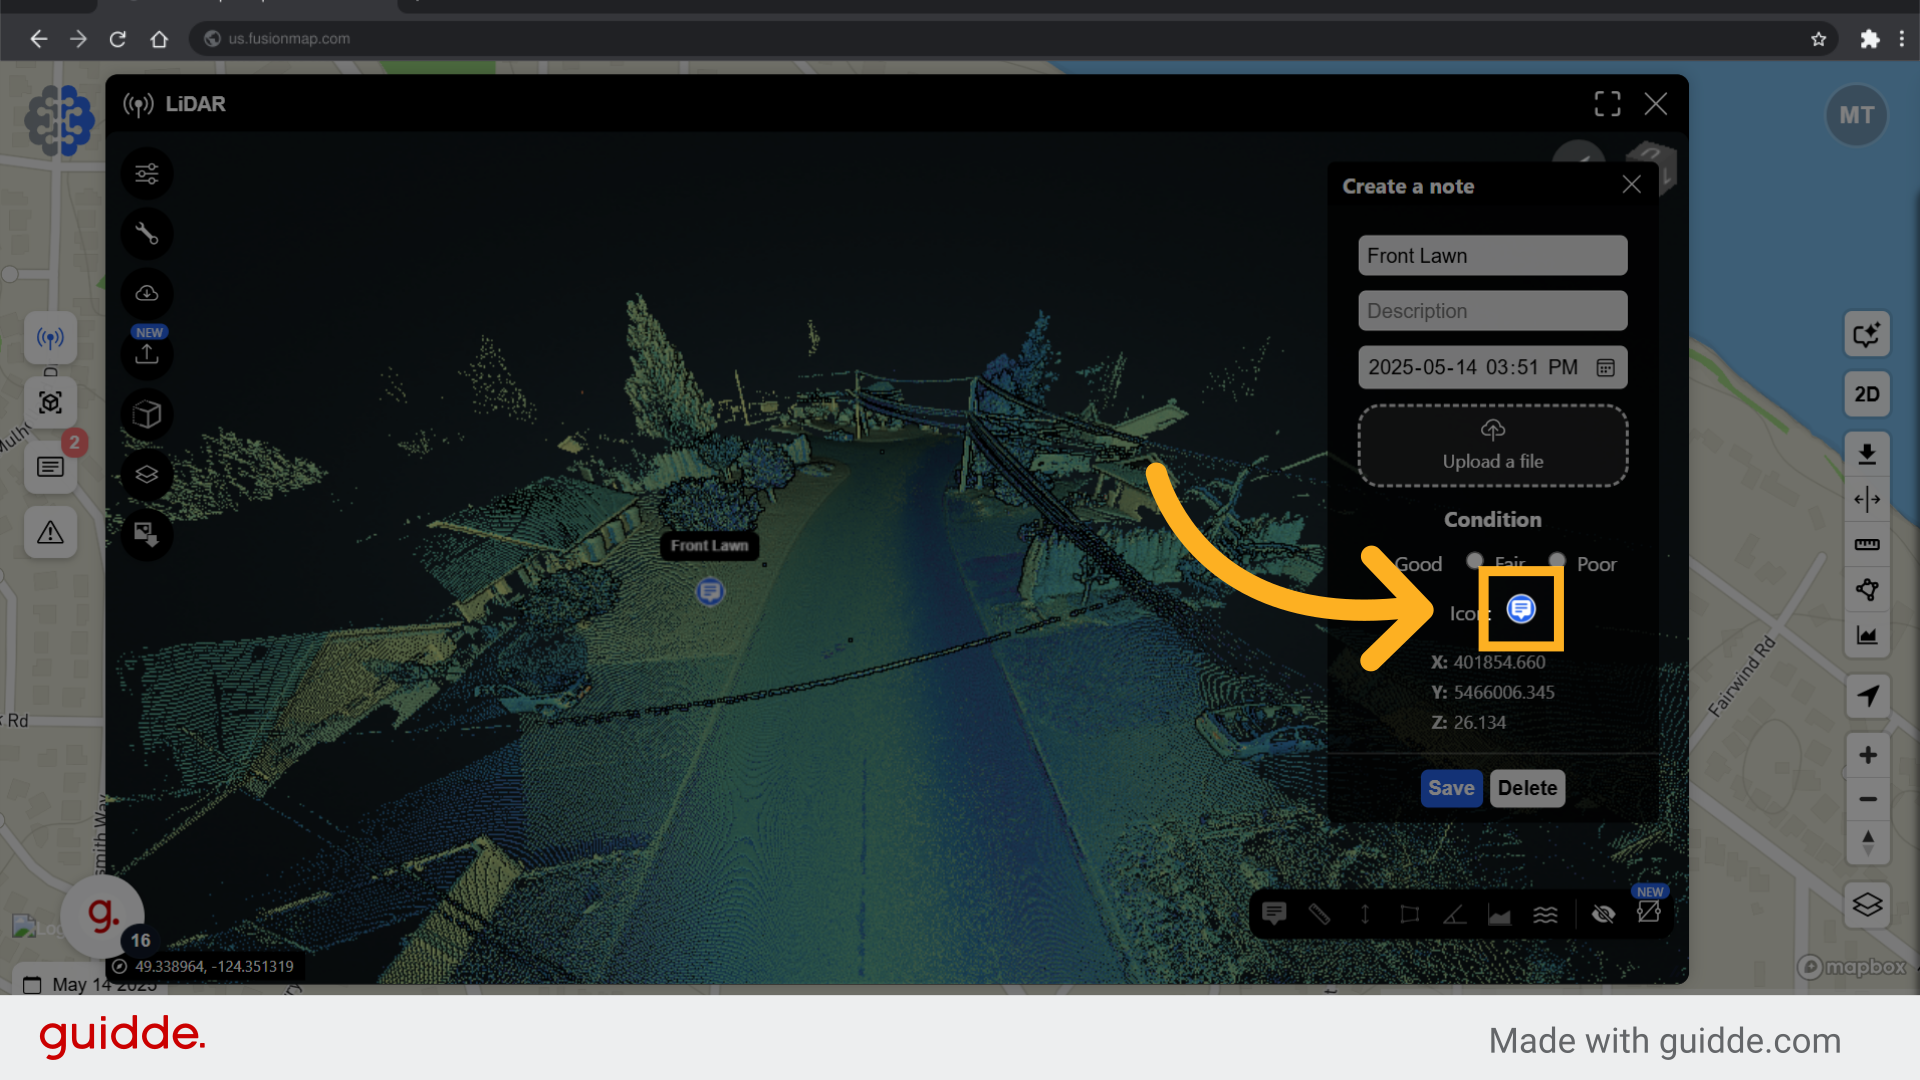Screen dimensions: 1920x1080
Task: Select the wavy water level tool
Action: coord(1545,913)
